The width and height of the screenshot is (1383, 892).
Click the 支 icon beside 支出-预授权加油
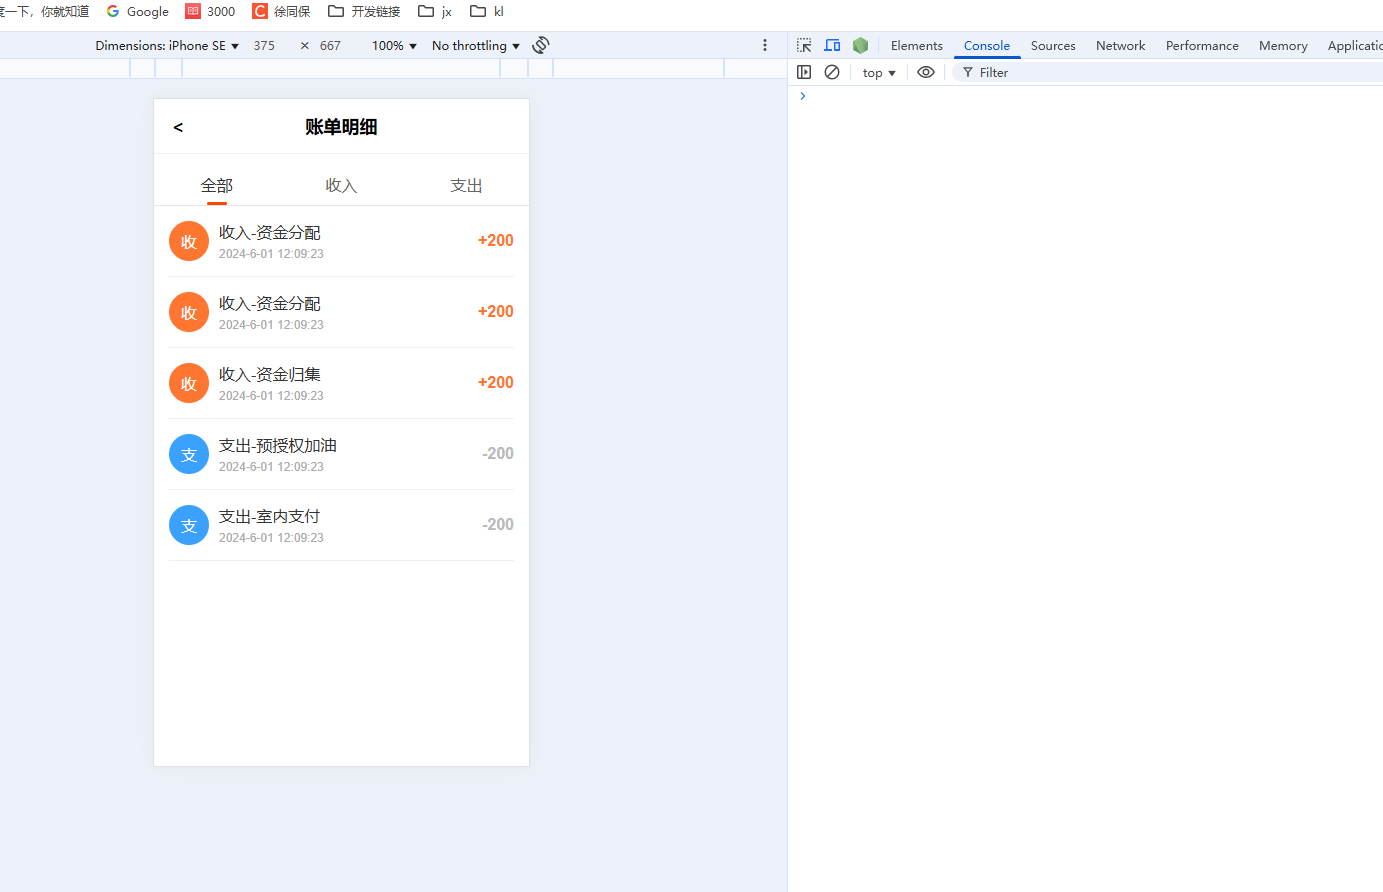pos(189,454)
